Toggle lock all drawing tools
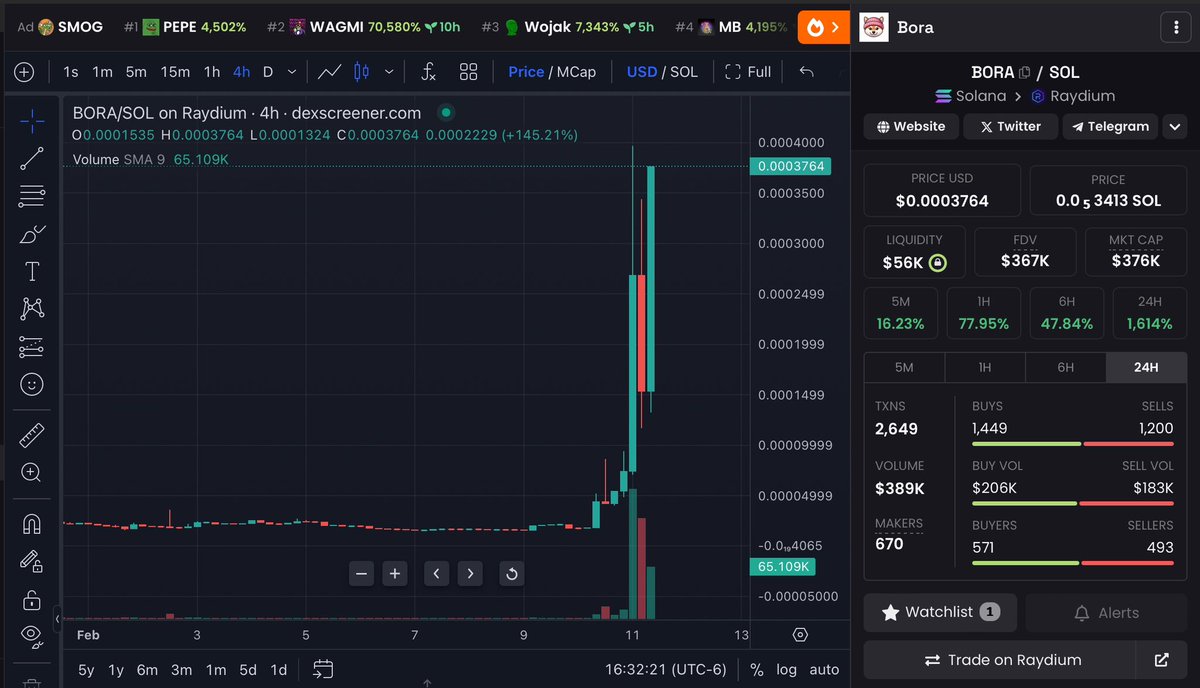The width and height of the screenshot is (1200, 688). pos(32,599)
